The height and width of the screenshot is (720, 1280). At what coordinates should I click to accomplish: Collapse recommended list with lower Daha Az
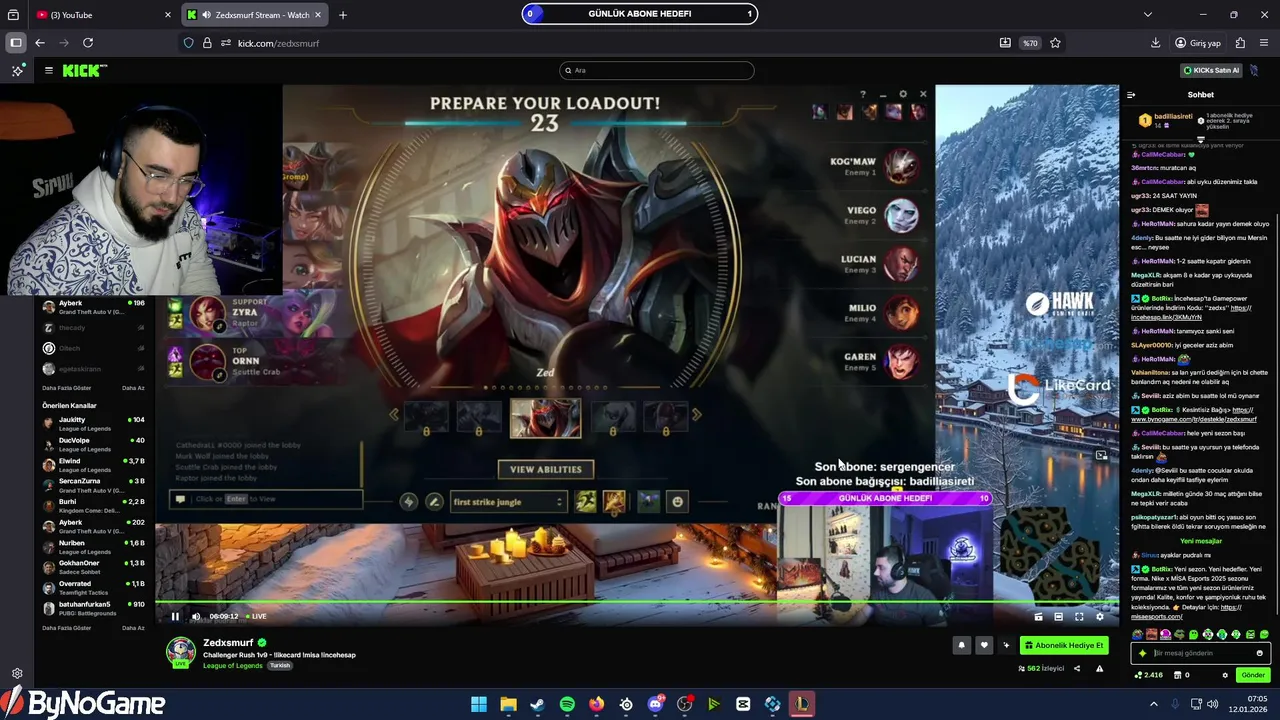[133, 628]
